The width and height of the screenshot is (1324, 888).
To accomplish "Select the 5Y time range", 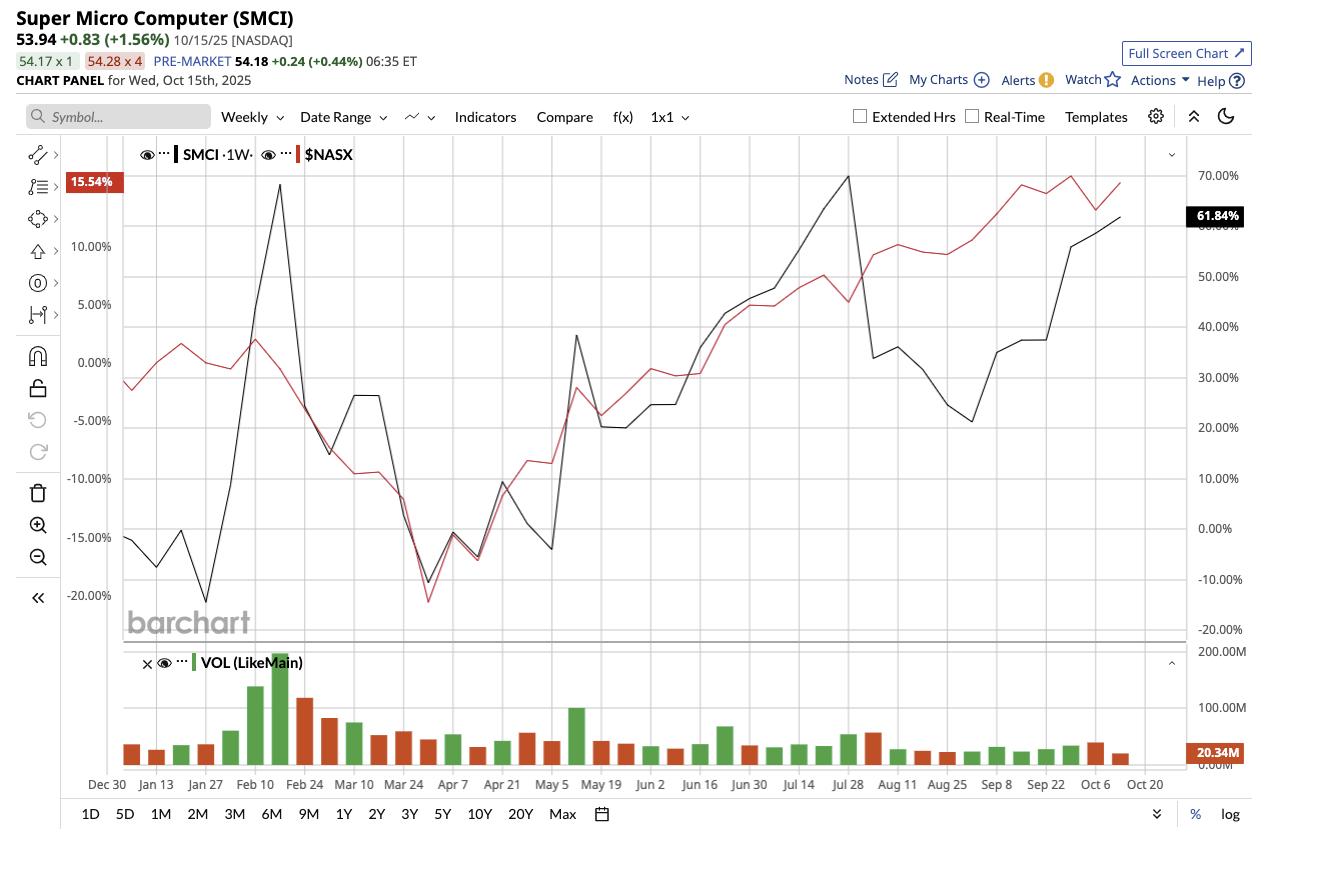I will (x=442, y=814).
